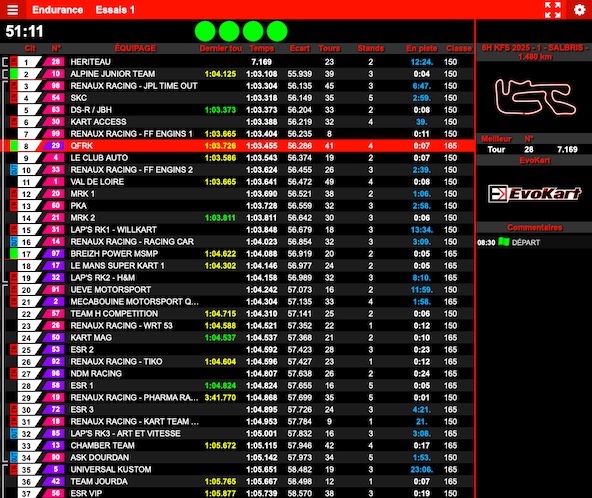Image resolution: width=592 pixels, height=498 pixels.
Task: Click the OUT indicator on position 34
Action: click(x=14, y=457)
